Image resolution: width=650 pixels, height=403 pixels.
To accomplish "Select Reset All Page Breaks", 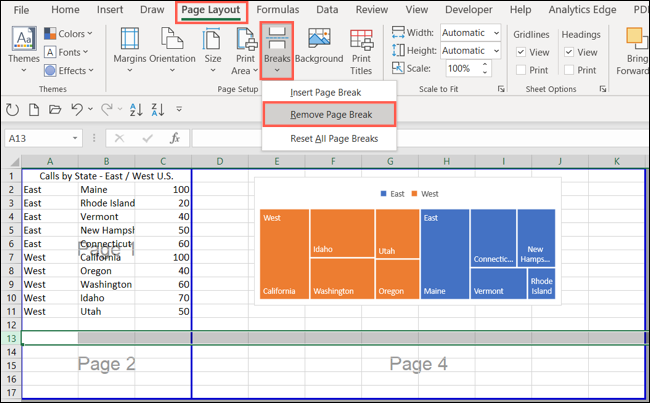I will 333,137.
